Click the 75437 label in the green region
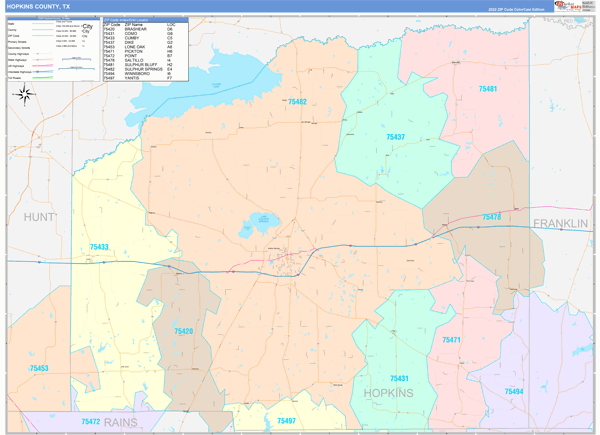This screenshot has width=600, height=435. 395,137
